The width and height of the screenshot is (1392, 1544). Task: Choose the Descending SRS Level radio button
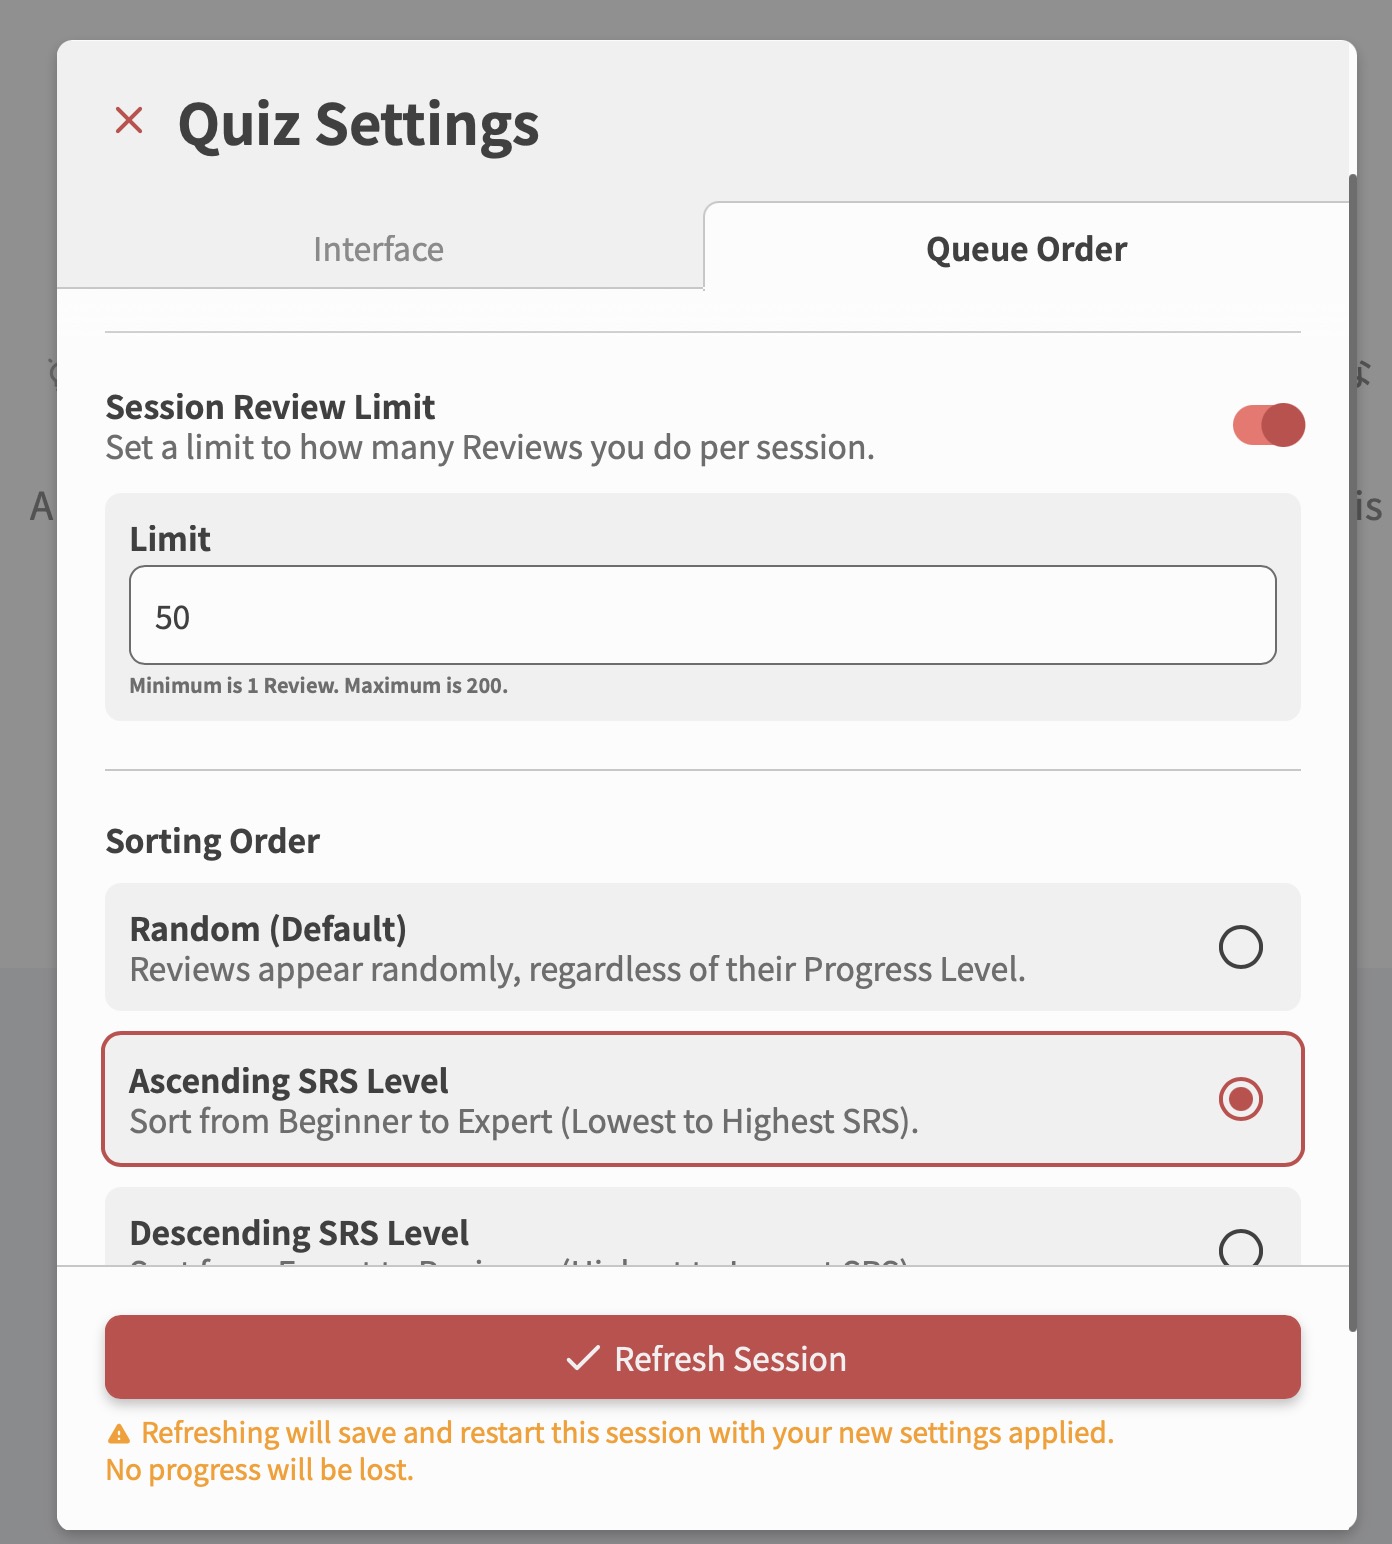tap(1240, 1248)
